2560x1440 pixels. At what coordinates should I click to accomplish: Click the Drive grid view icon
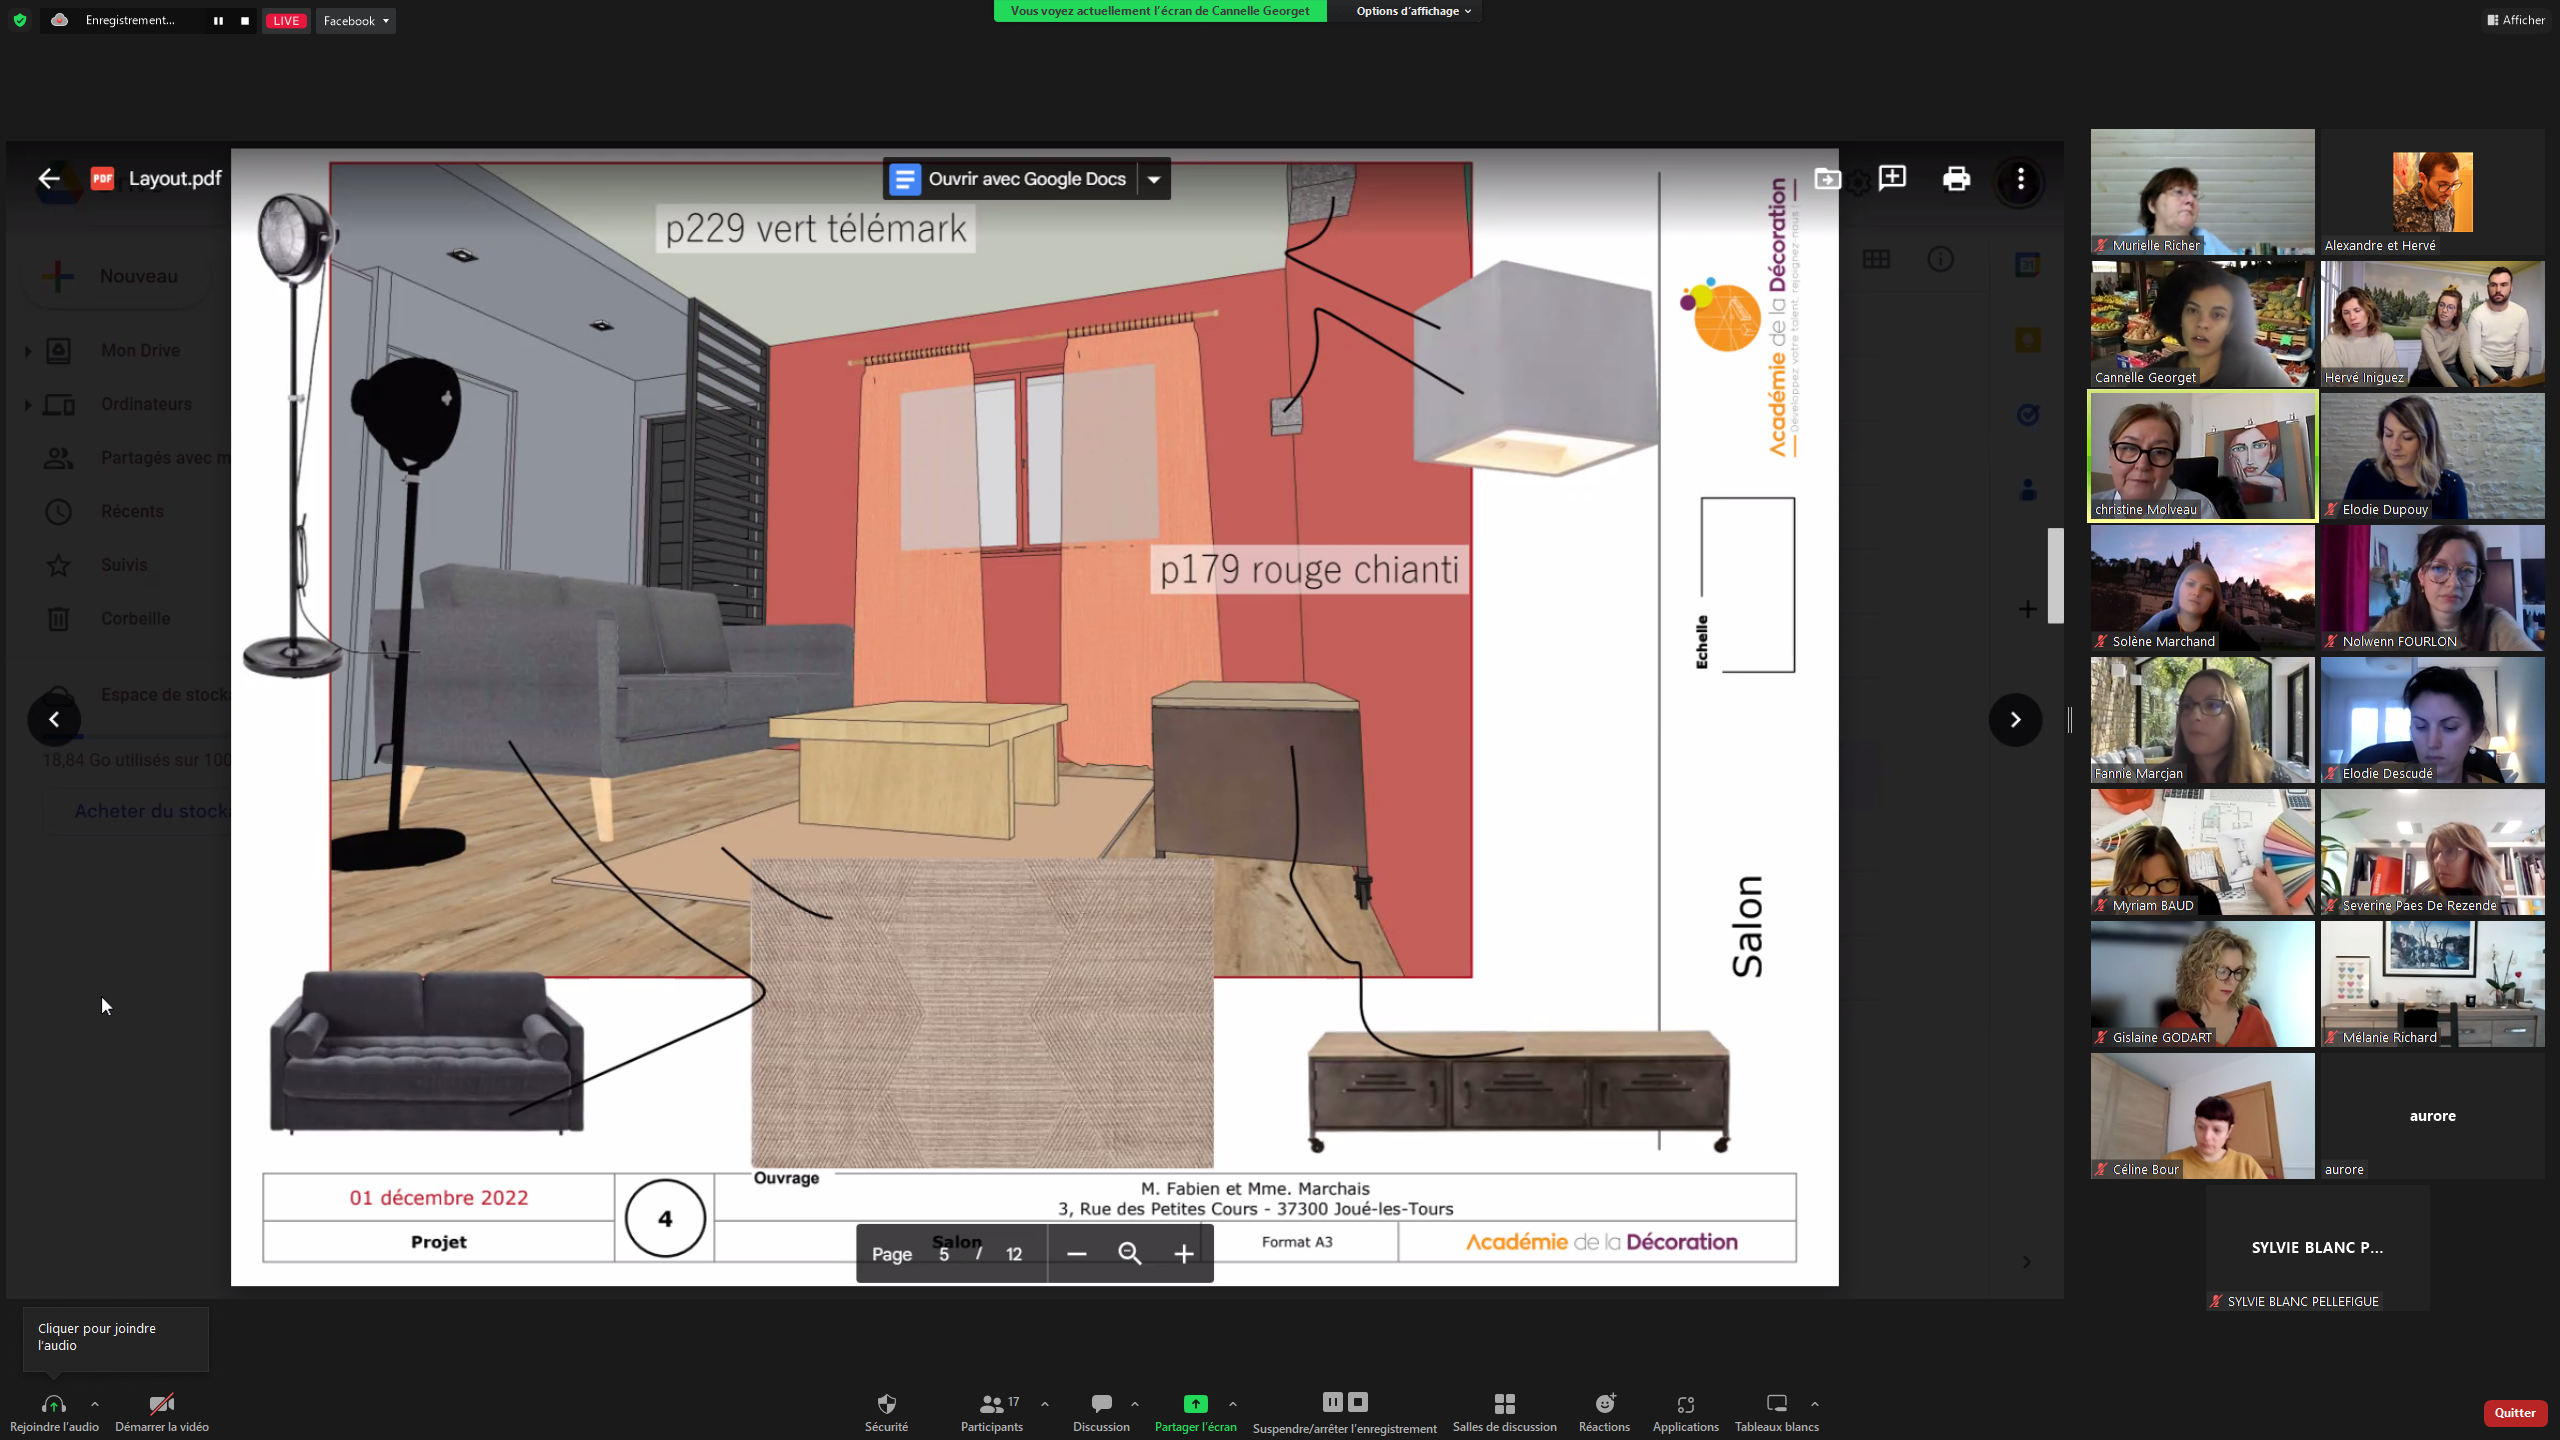point(1876,260)
